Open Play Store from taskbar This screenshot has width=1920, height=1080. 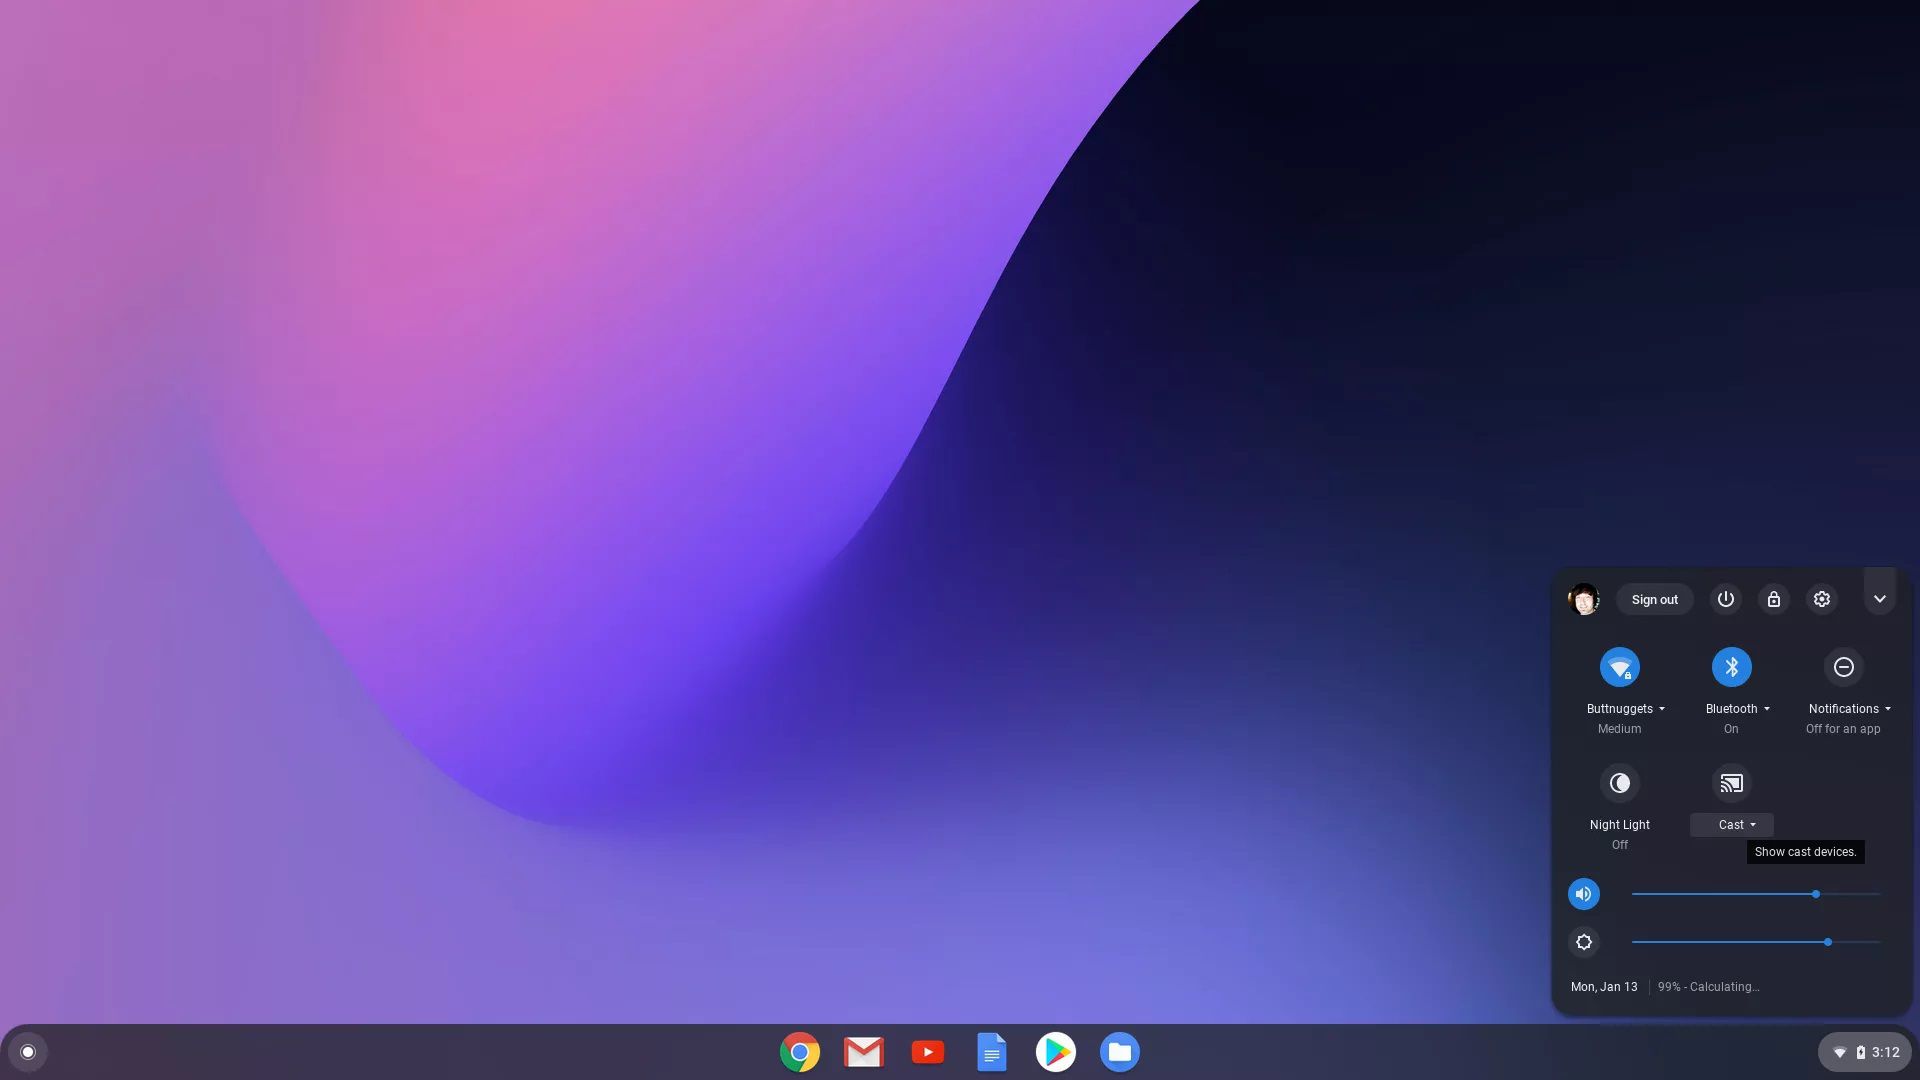1055,1051
